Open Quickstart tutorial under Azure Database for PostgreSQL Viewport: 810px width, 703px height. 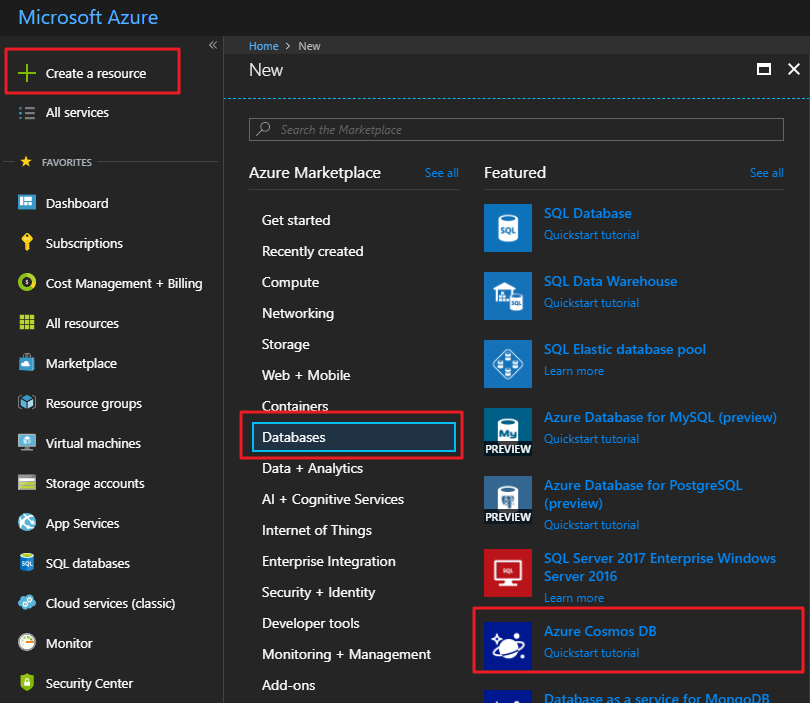[591, 525]
